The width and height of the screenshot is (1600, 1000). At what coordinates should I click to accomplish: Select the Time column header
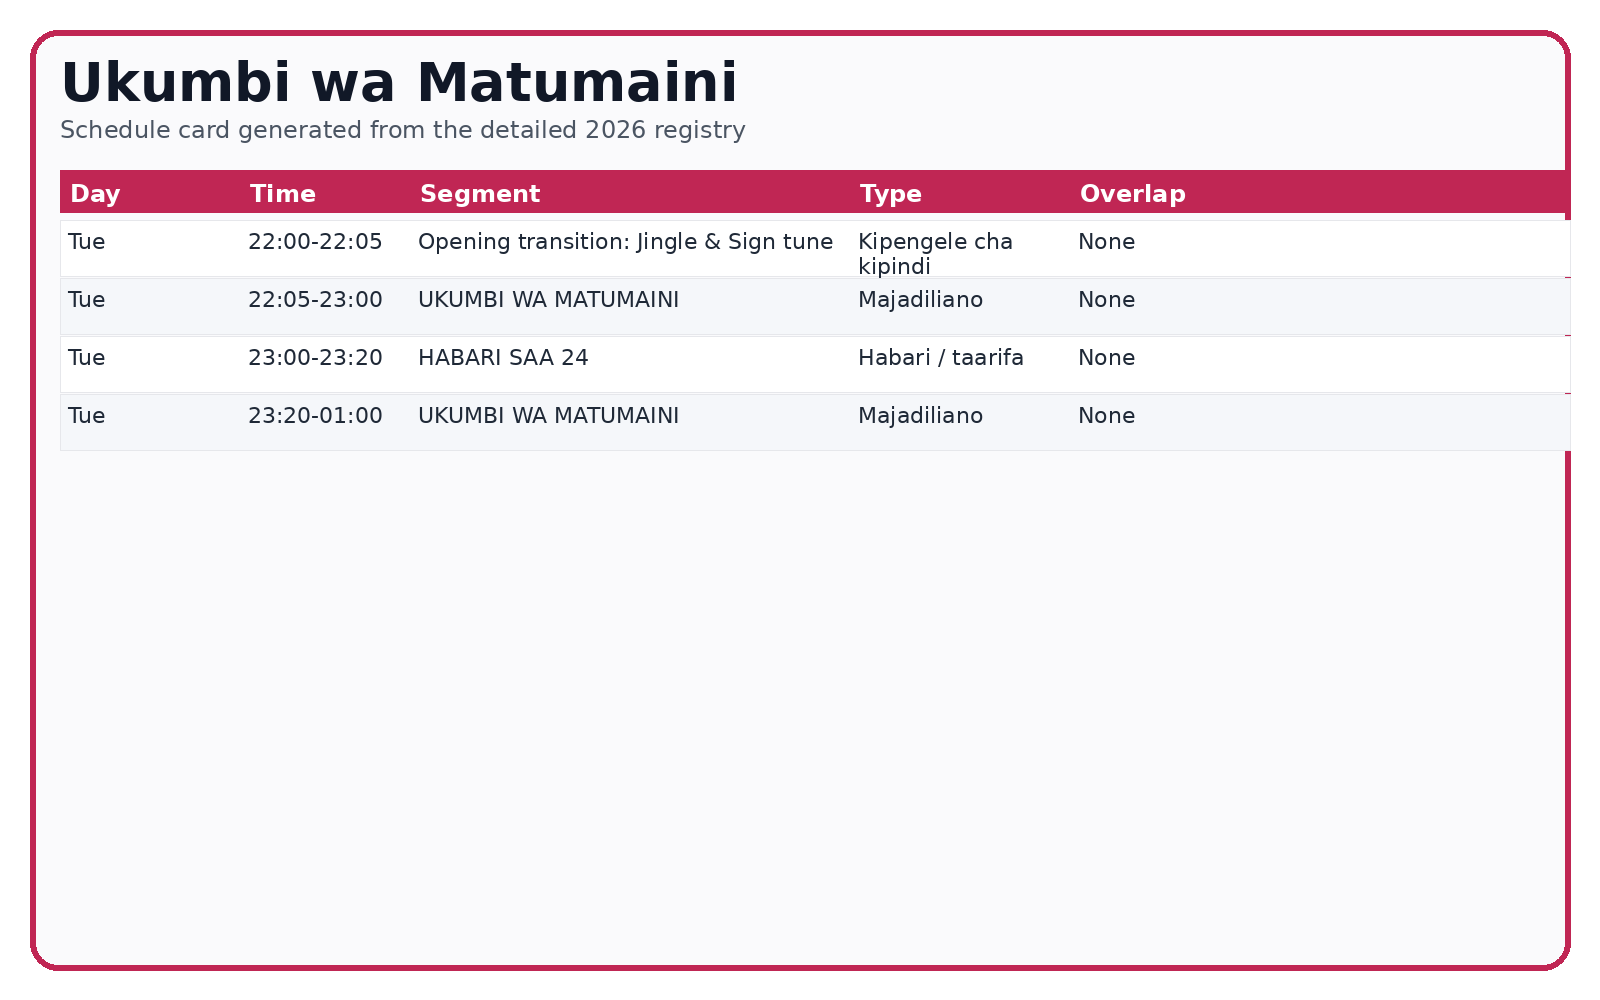pos(282,194)
